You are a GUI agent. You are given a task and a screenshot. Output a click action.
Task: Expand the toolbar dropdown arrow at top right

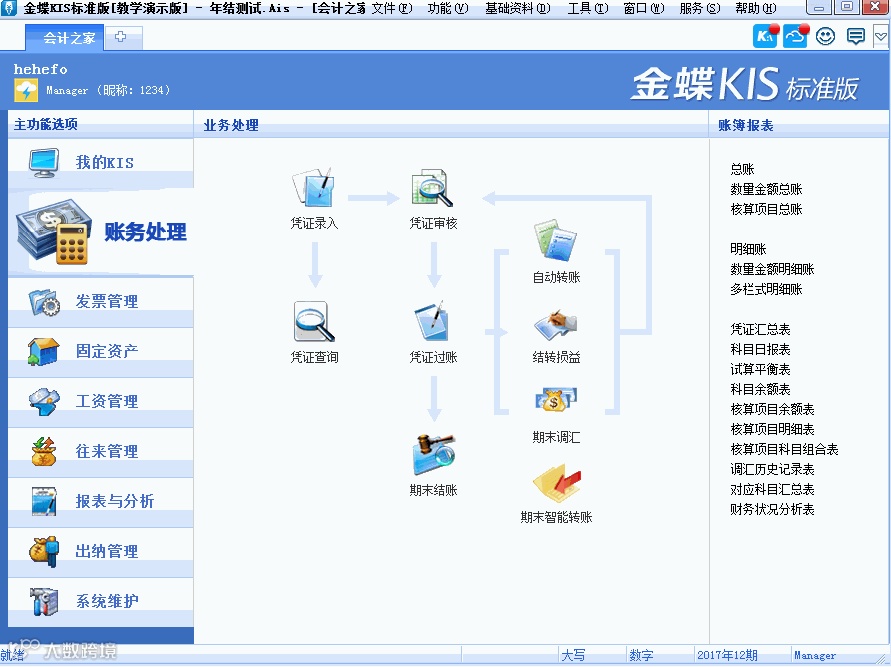click(x=881, y=37)
